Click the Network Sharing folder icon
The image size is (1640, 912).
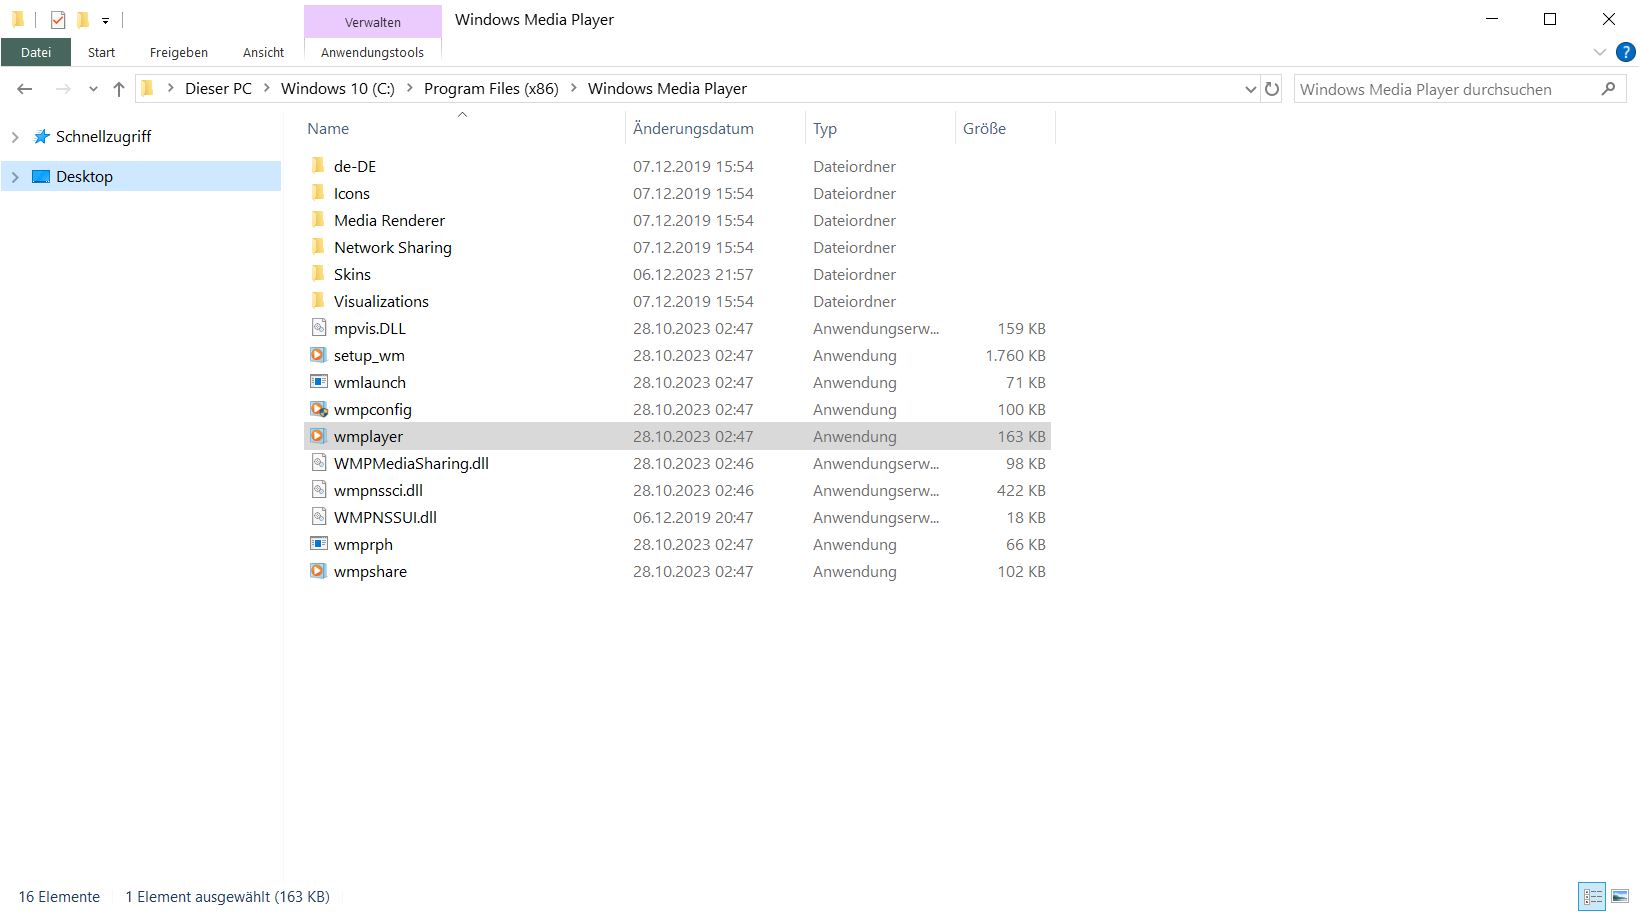pyautogui.click(x=318, y=247)
